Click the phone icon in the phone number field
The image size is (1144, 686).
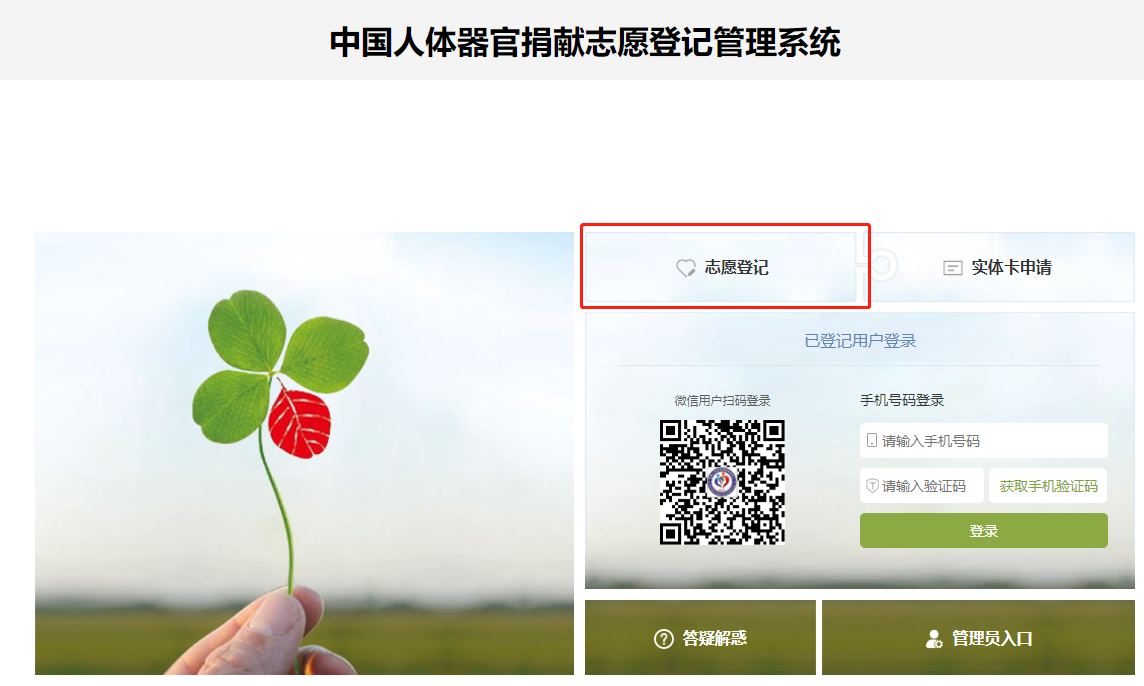(x=871, y=440)
